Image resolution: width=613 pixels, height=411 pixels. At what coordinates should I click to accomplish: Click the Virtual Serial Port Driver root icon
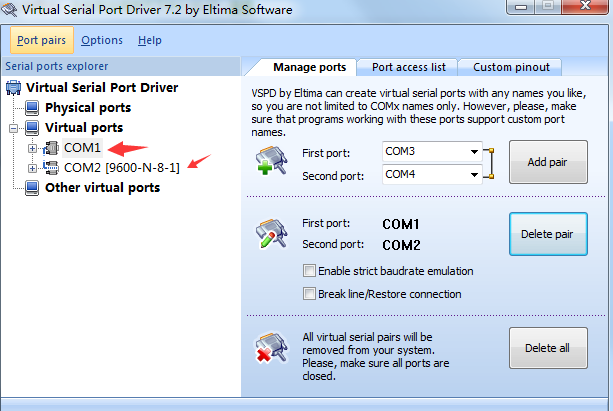[13, 88]
